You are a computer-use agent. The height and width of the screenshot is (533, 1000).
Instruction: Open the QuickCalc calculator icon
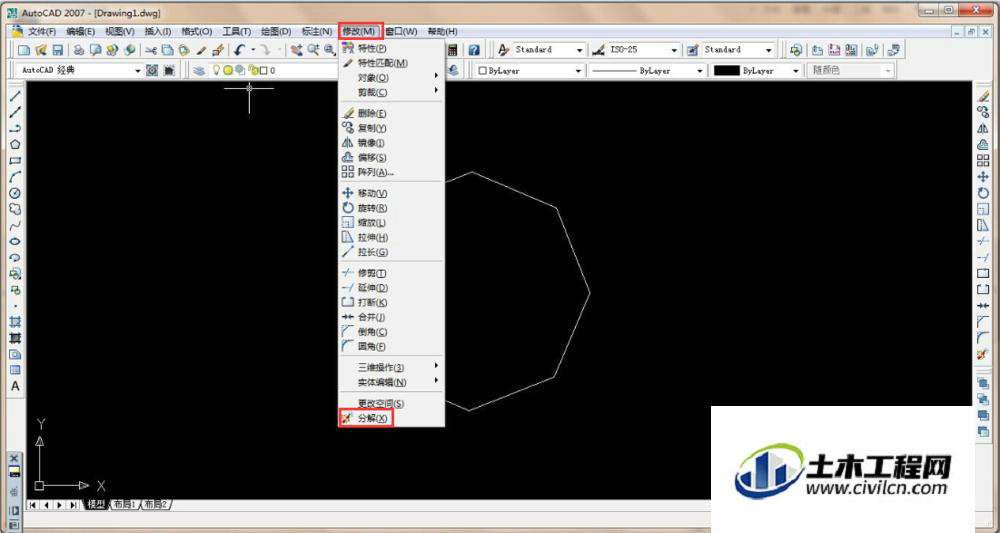pyautogui.click(x=452, y=50)
